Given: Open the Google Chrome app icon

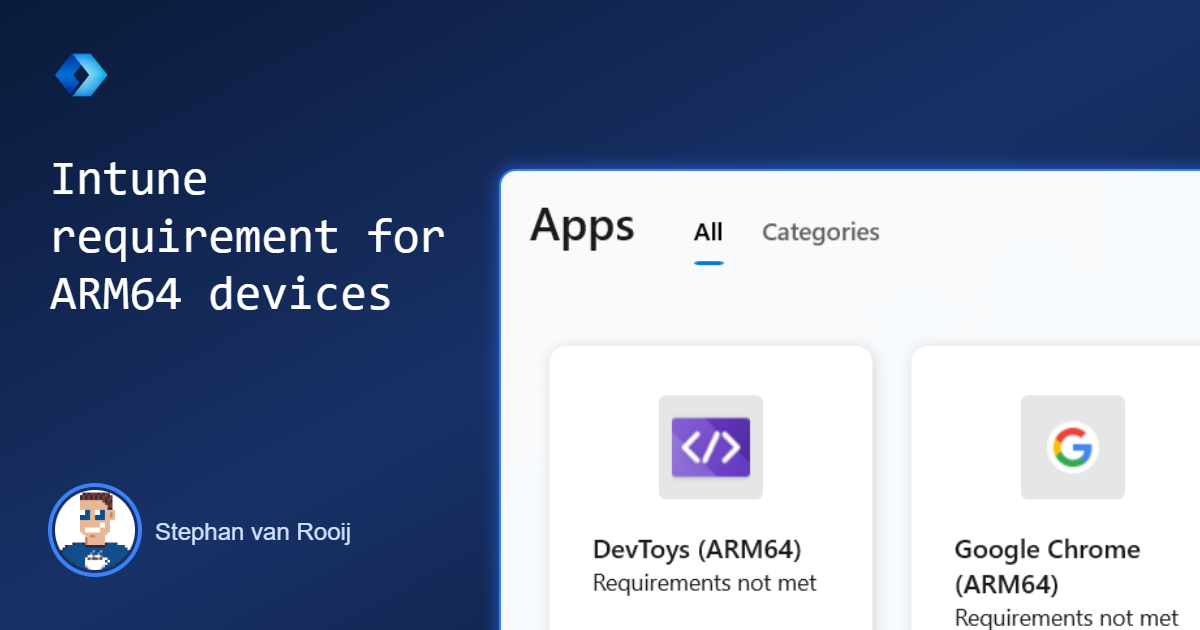Looking at the screenshot, I should point(1073,447).
